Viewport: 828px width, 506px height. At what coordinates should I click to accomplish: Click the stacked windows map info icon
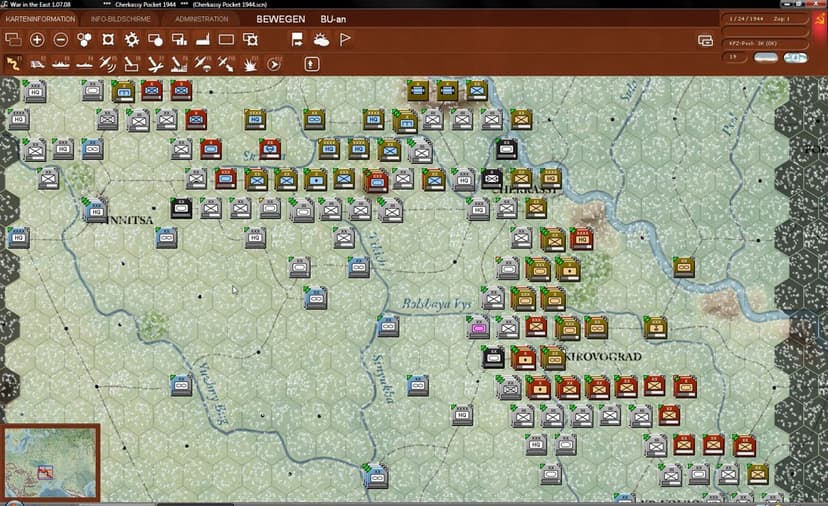click(13, 40)
